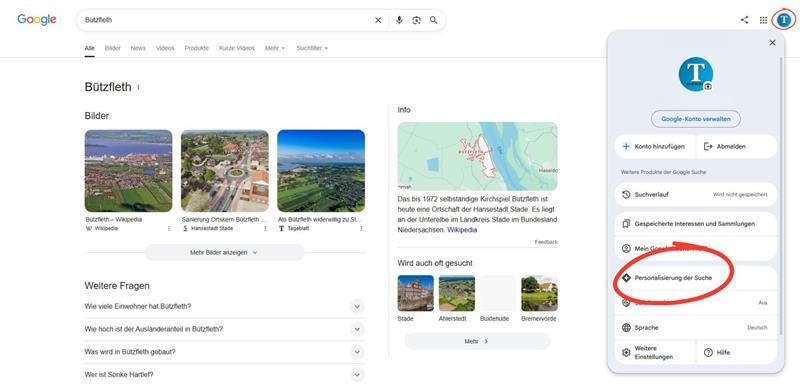This screenshot has height=386, width=800.
Task: Open the three-dot menu beside Bützfleth heading
Action: point(138,87)
